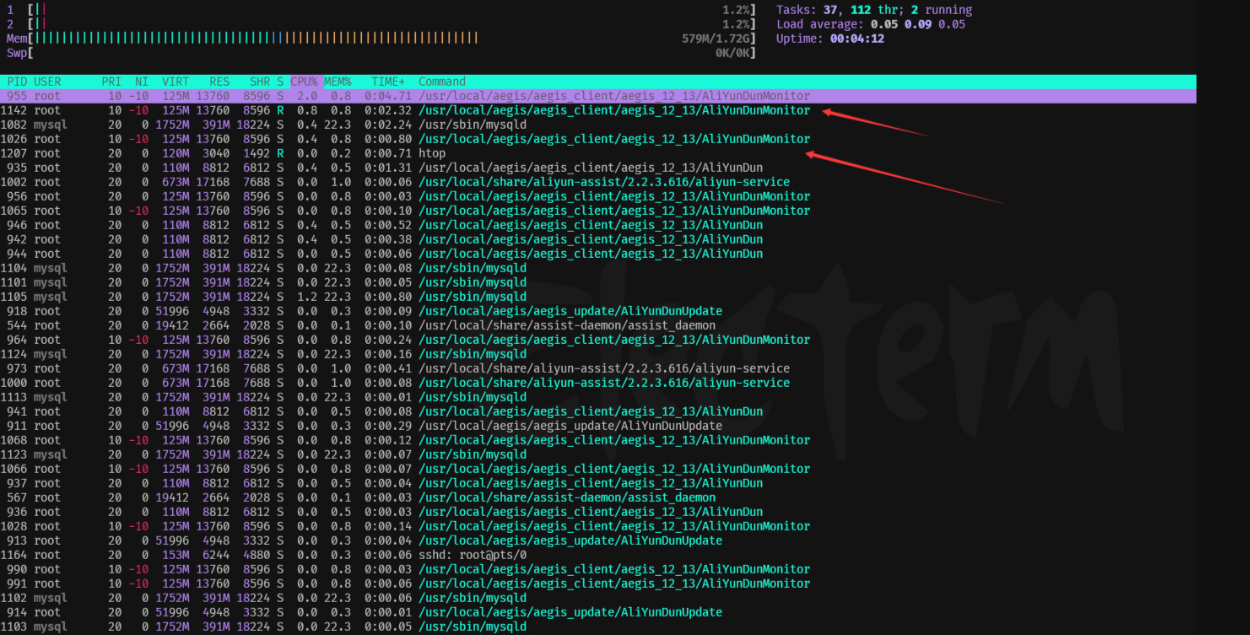1250x635 pixels.
Task: Click the PRI column header
Action: click(112, 82)
